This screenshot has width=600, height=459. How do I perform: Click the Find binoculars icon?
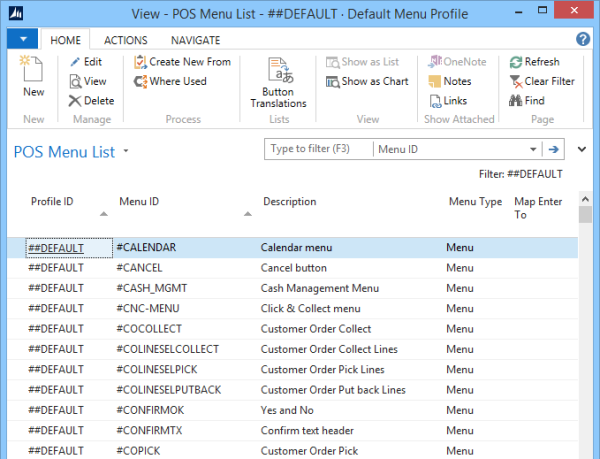point(516,101)
